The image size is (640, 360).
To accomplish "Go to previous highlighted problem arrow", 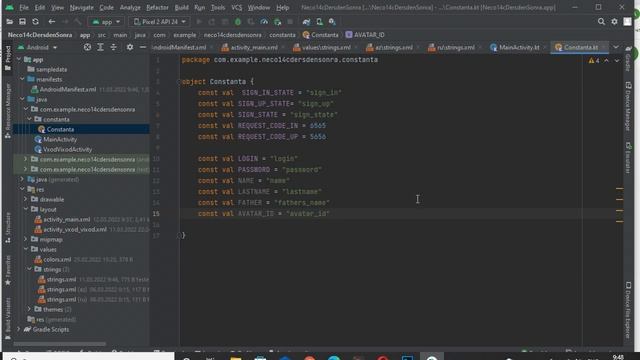I will pos(607,60).
